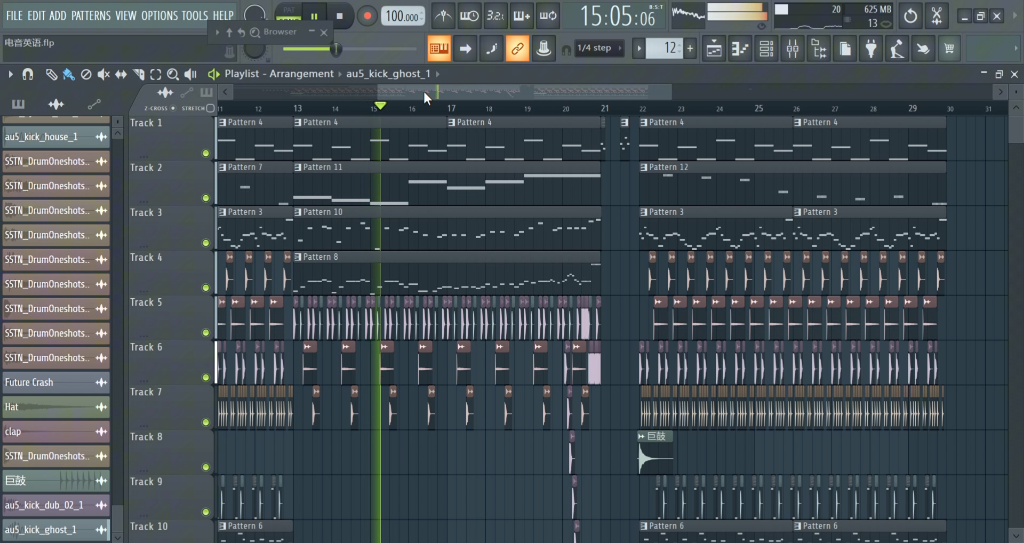
Task: Select Future Crash in the picker list
Action: click(x=56, y=382)
